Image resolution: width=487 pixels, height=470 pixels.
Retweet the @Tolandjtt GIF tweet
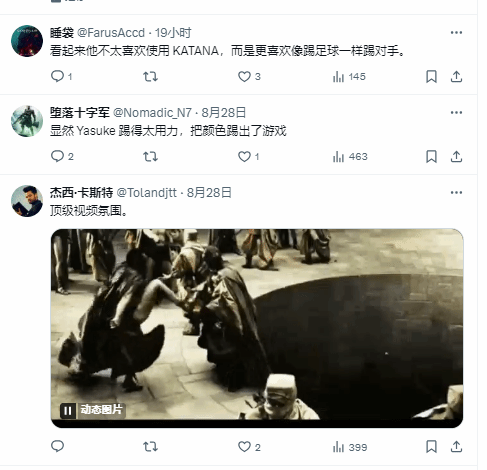(150, 447)
